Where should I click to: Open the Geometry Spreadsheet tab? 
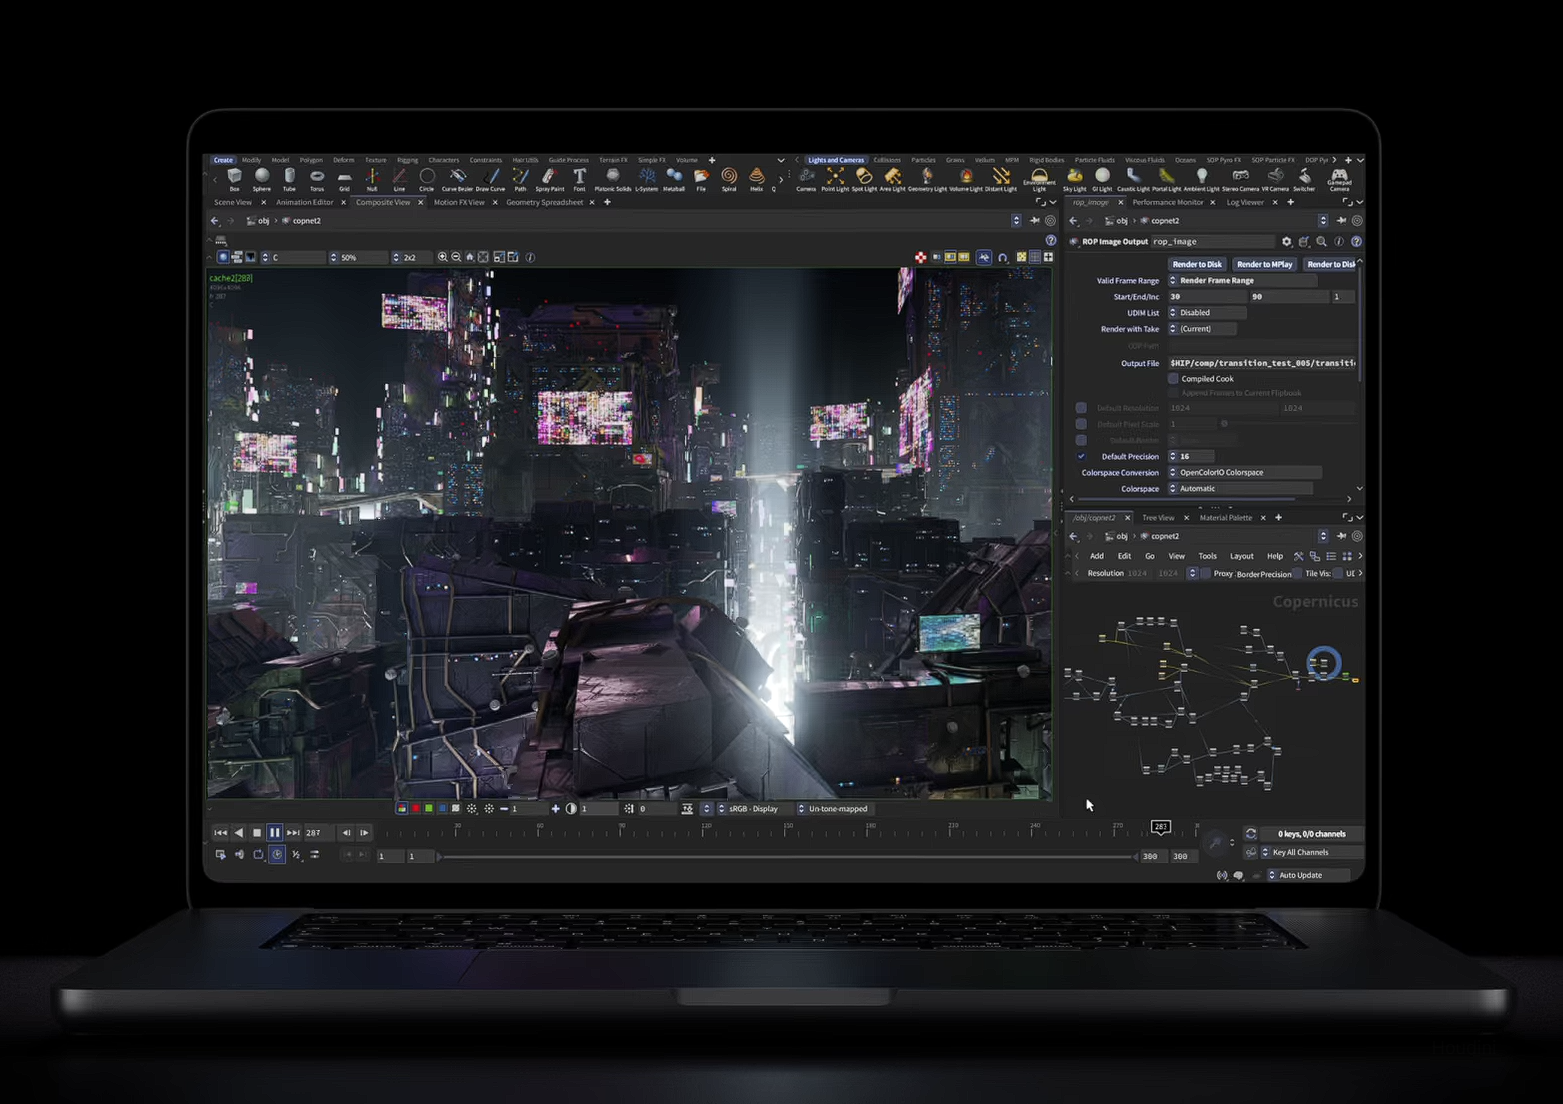pos(545,202)
